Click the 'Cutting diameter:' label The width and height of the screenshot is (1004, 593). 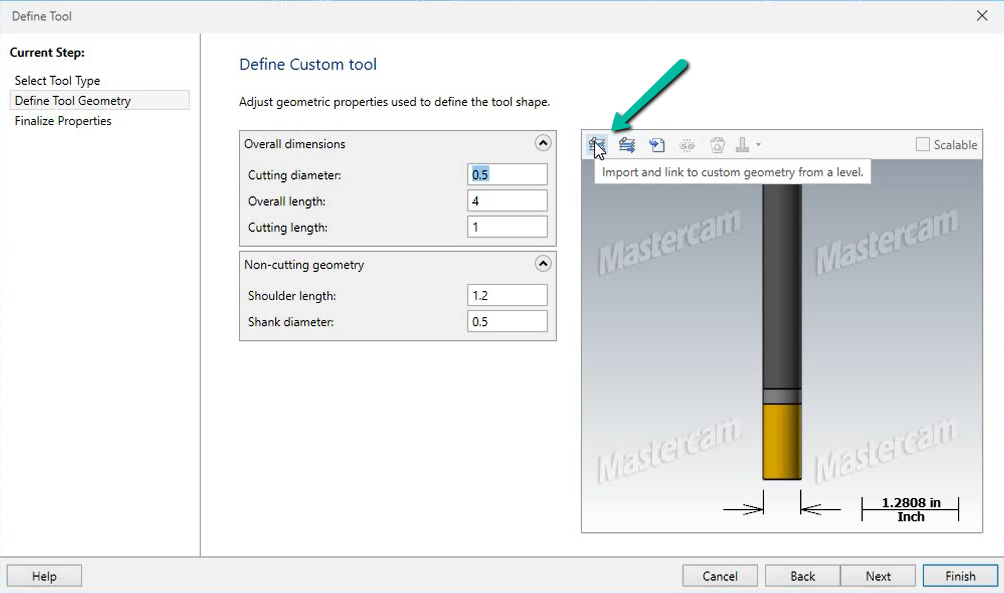click(x=295, y=175)
